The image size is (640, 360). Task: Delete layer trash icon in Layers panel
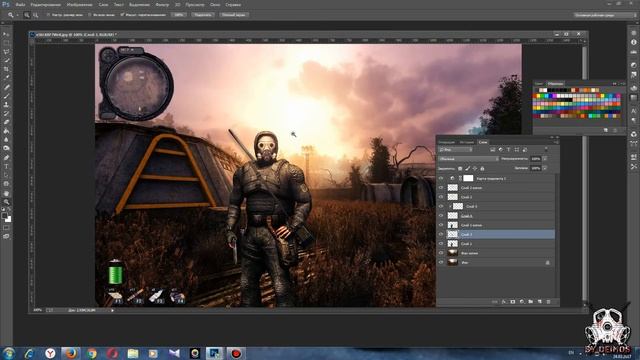coord(549,302)
